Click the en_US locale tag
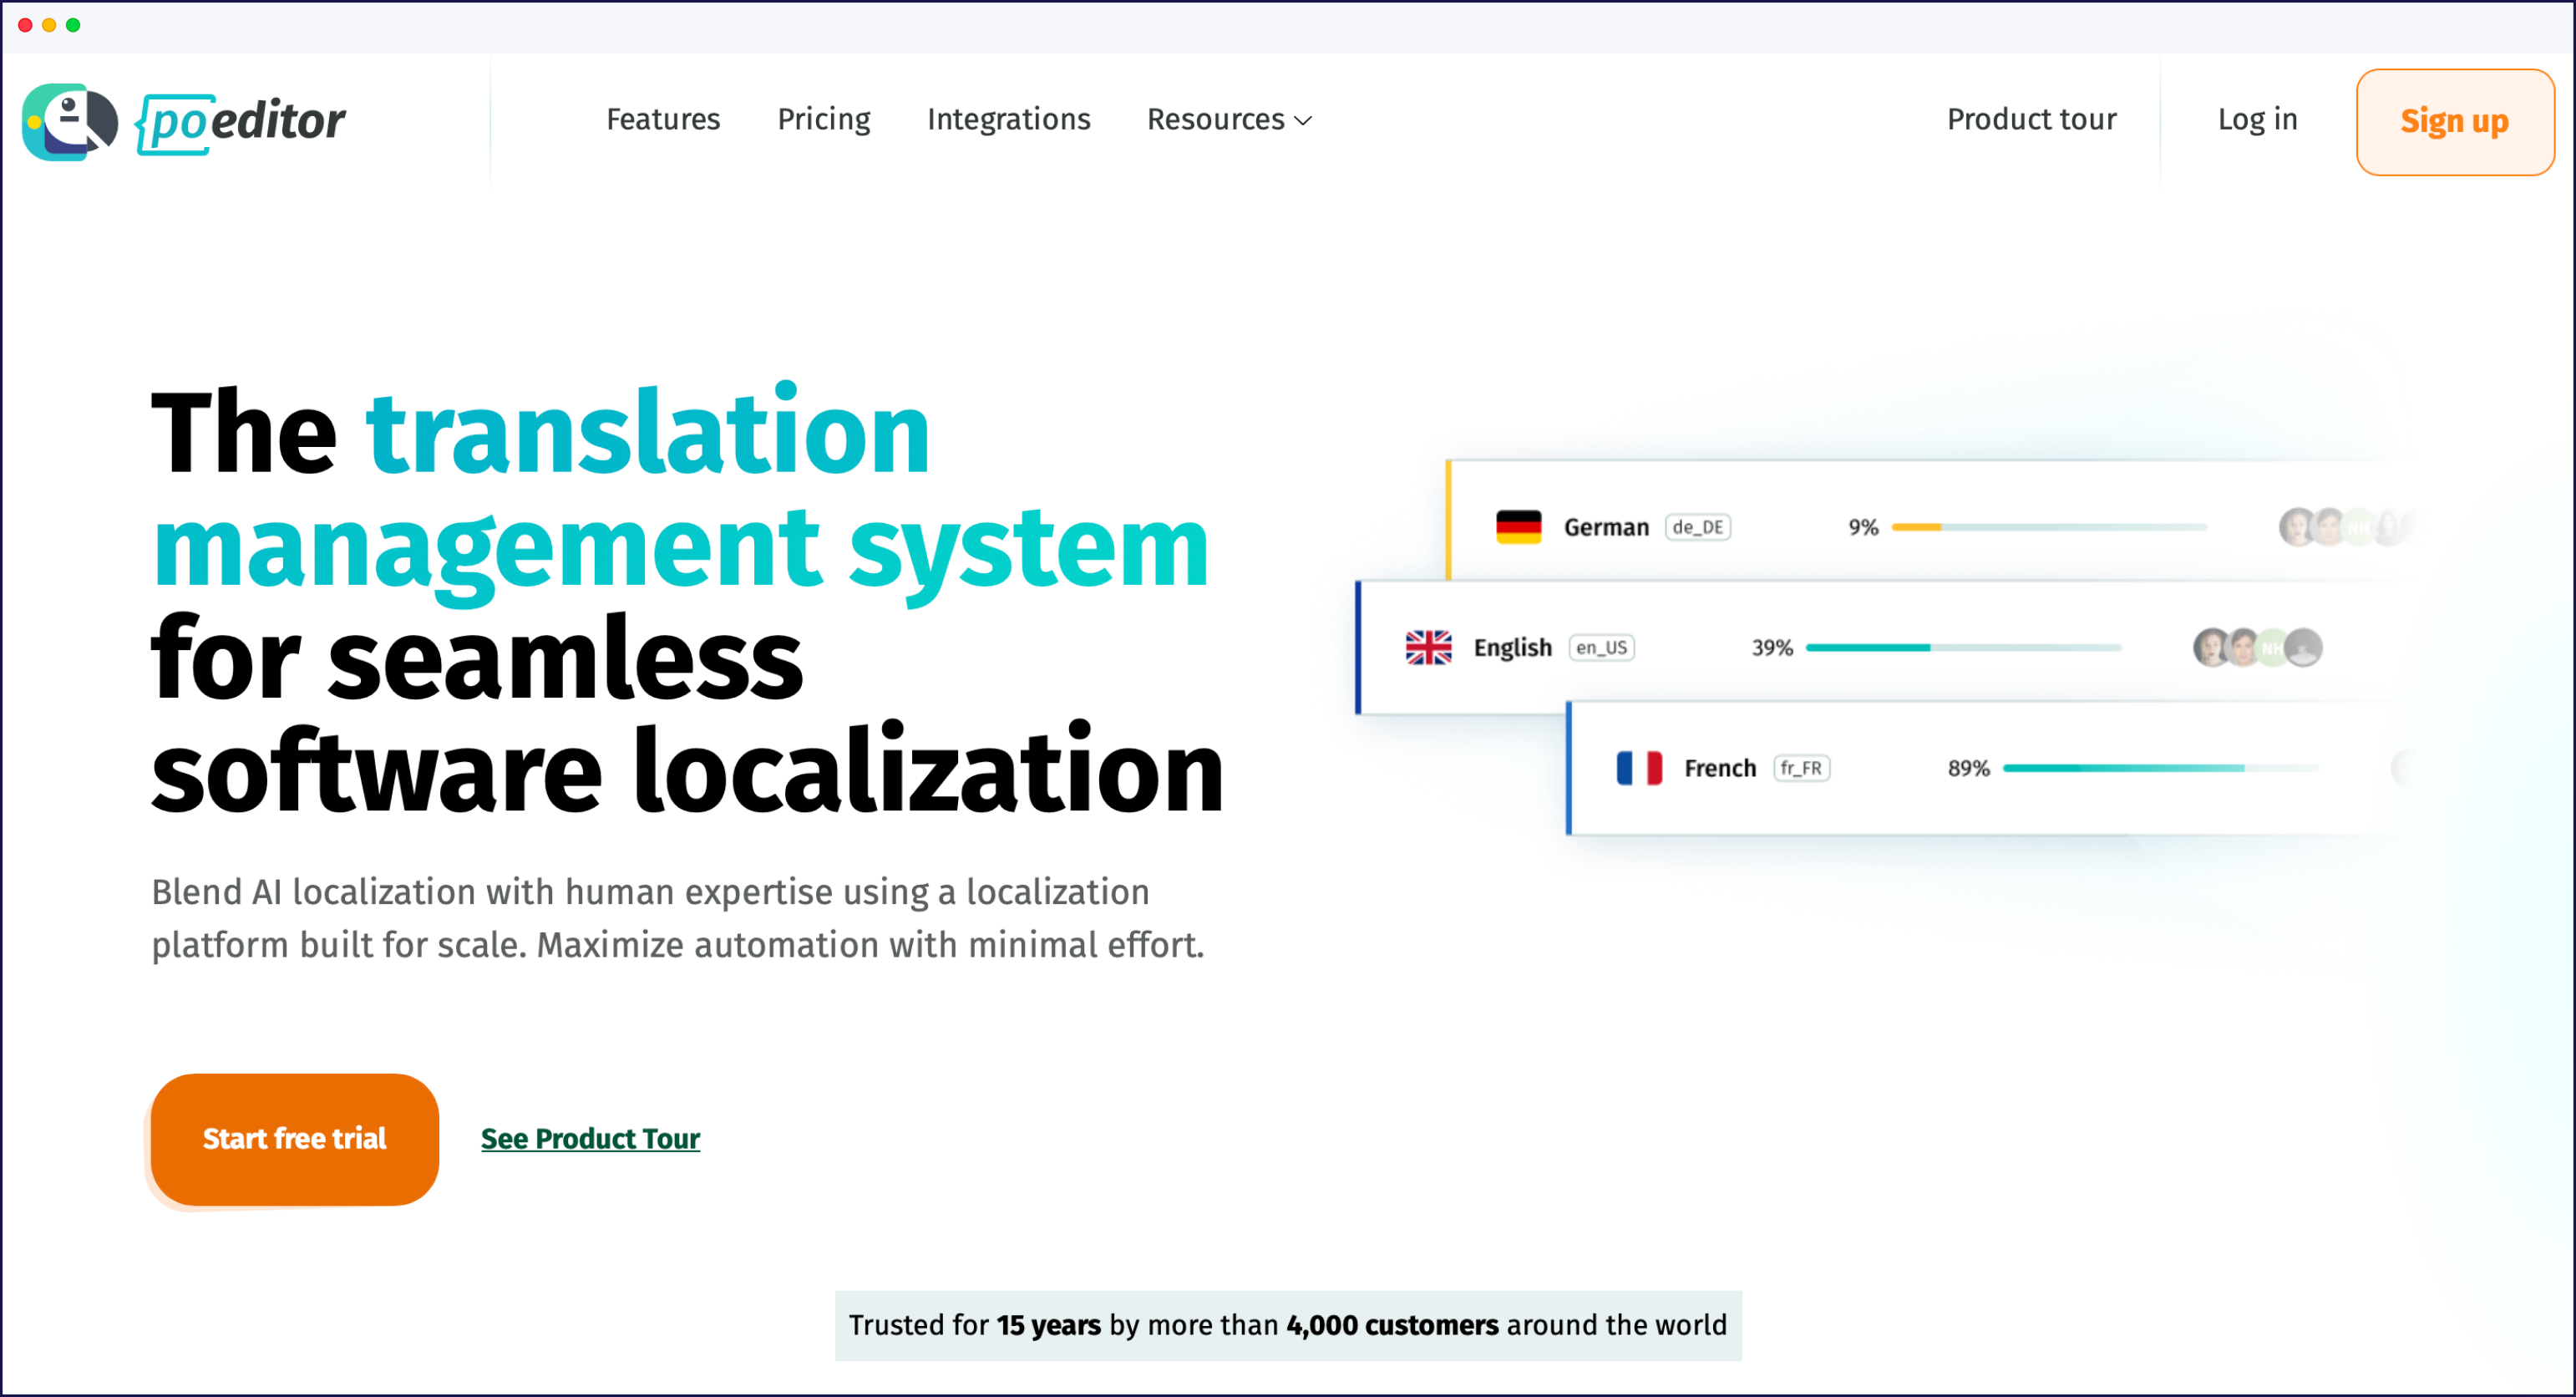 coord(1601,648)
